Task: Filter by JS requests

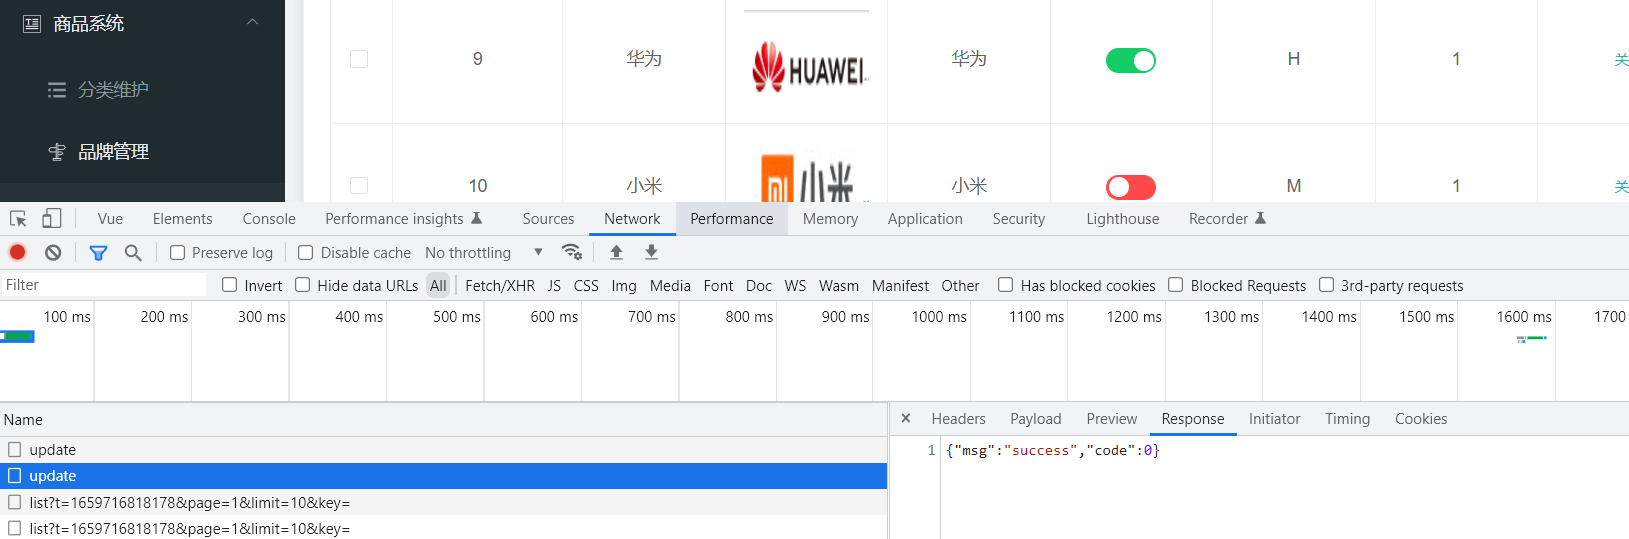Action: tap(554, 285)
